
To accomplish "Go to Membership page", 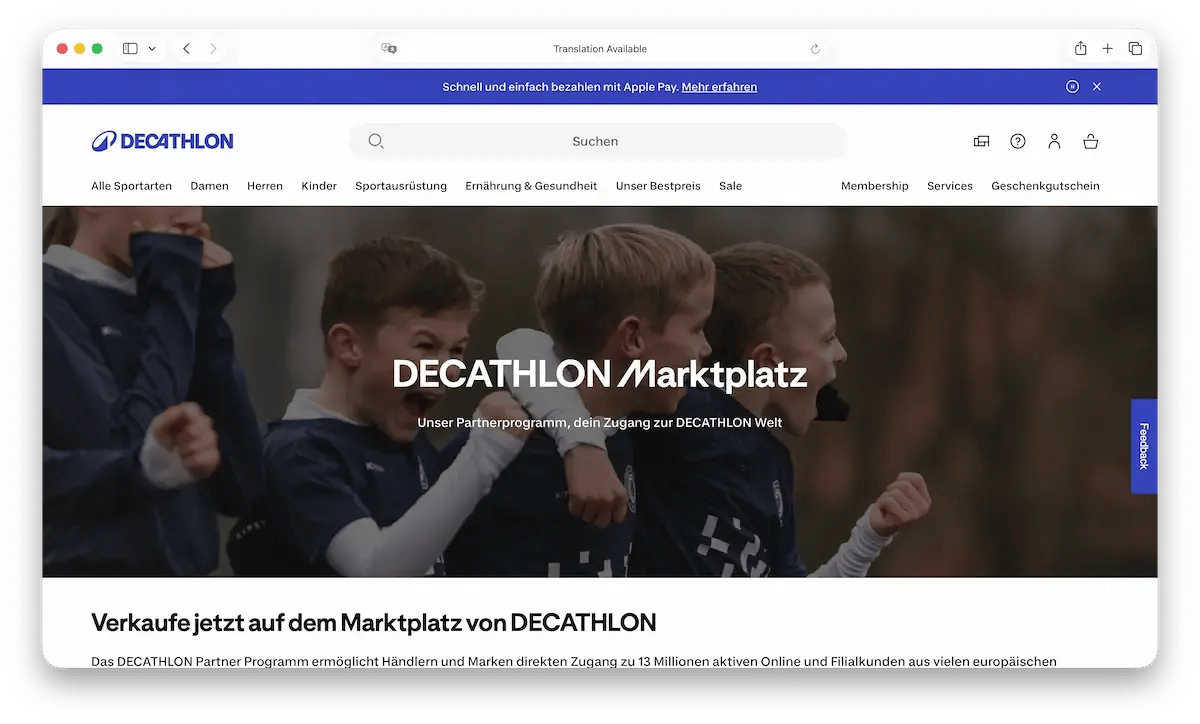I will tap(875, 186).
